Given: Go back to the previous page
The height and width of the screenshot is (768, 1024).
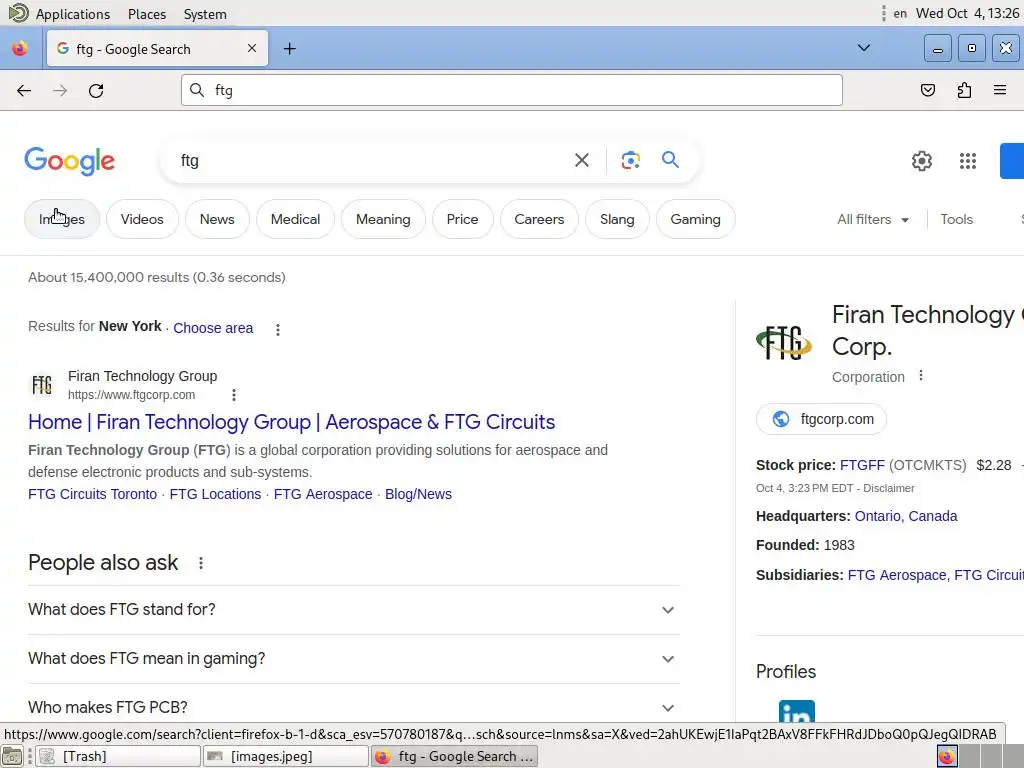Looking at the screenshot, I should coord(24,91).
